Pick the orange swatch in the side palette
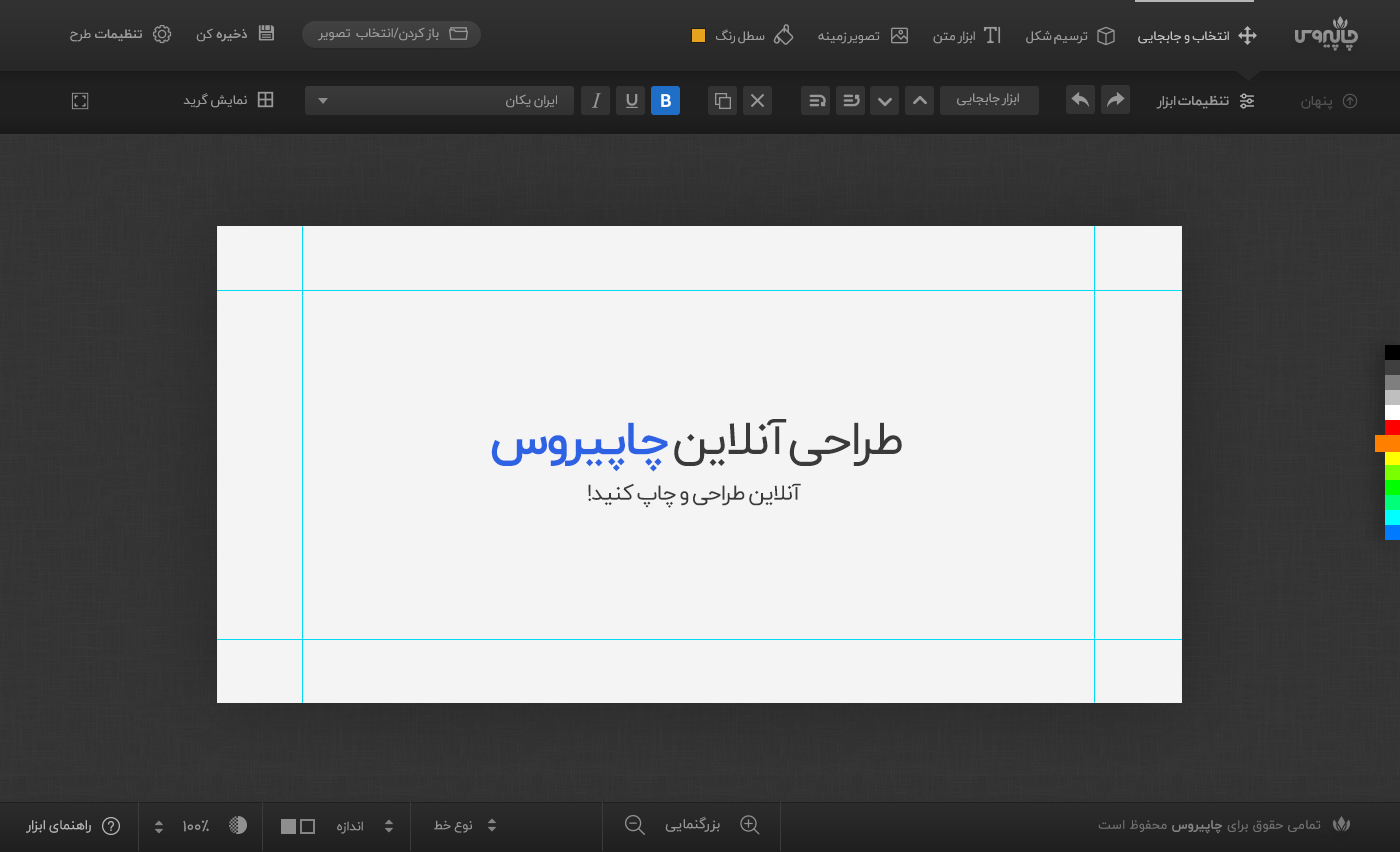The height and width of the screenshot is (852, 1400). [1388, 443]
